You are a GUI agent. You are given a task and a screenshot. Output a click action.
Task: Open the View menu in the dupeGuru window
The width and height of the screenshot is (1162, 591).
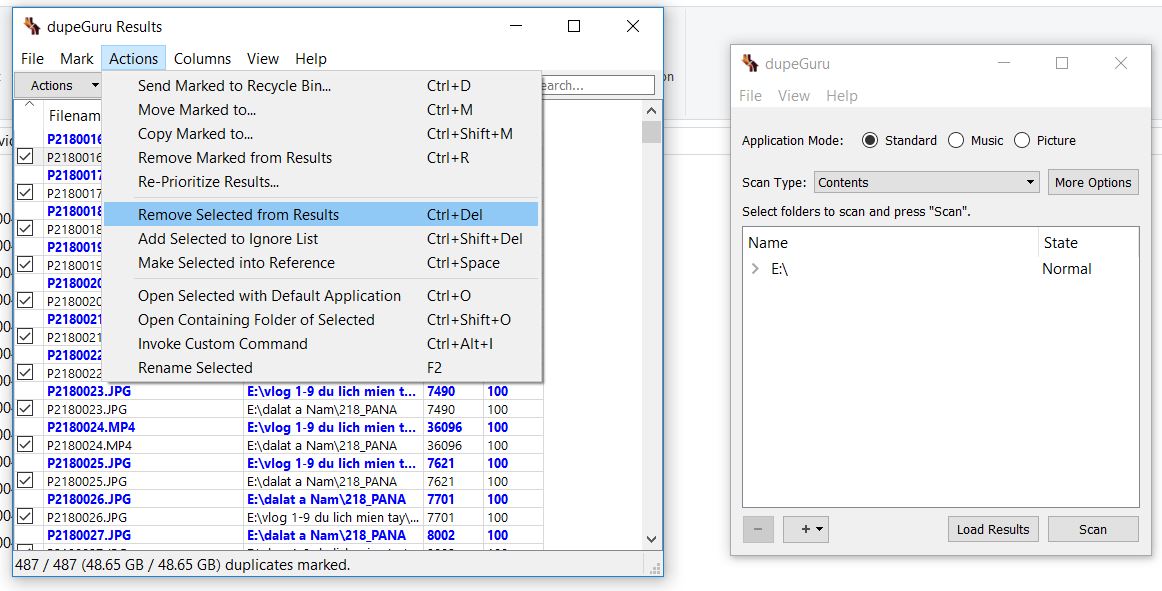(794, 95)
